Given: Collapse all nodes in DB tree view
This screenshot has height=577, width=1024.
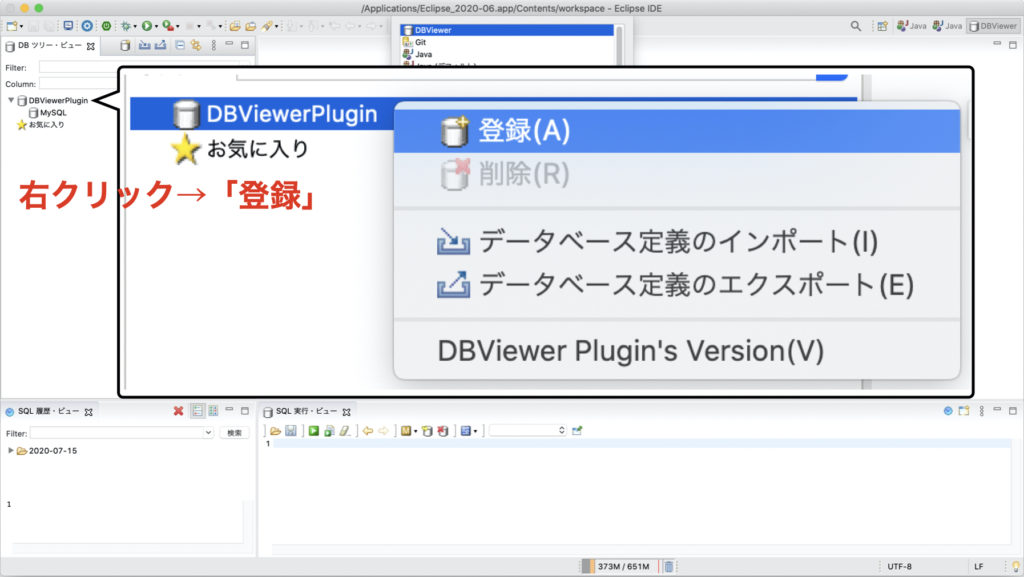Looking at the screenshot, I should pyautogui.click(x=180, y=45).
